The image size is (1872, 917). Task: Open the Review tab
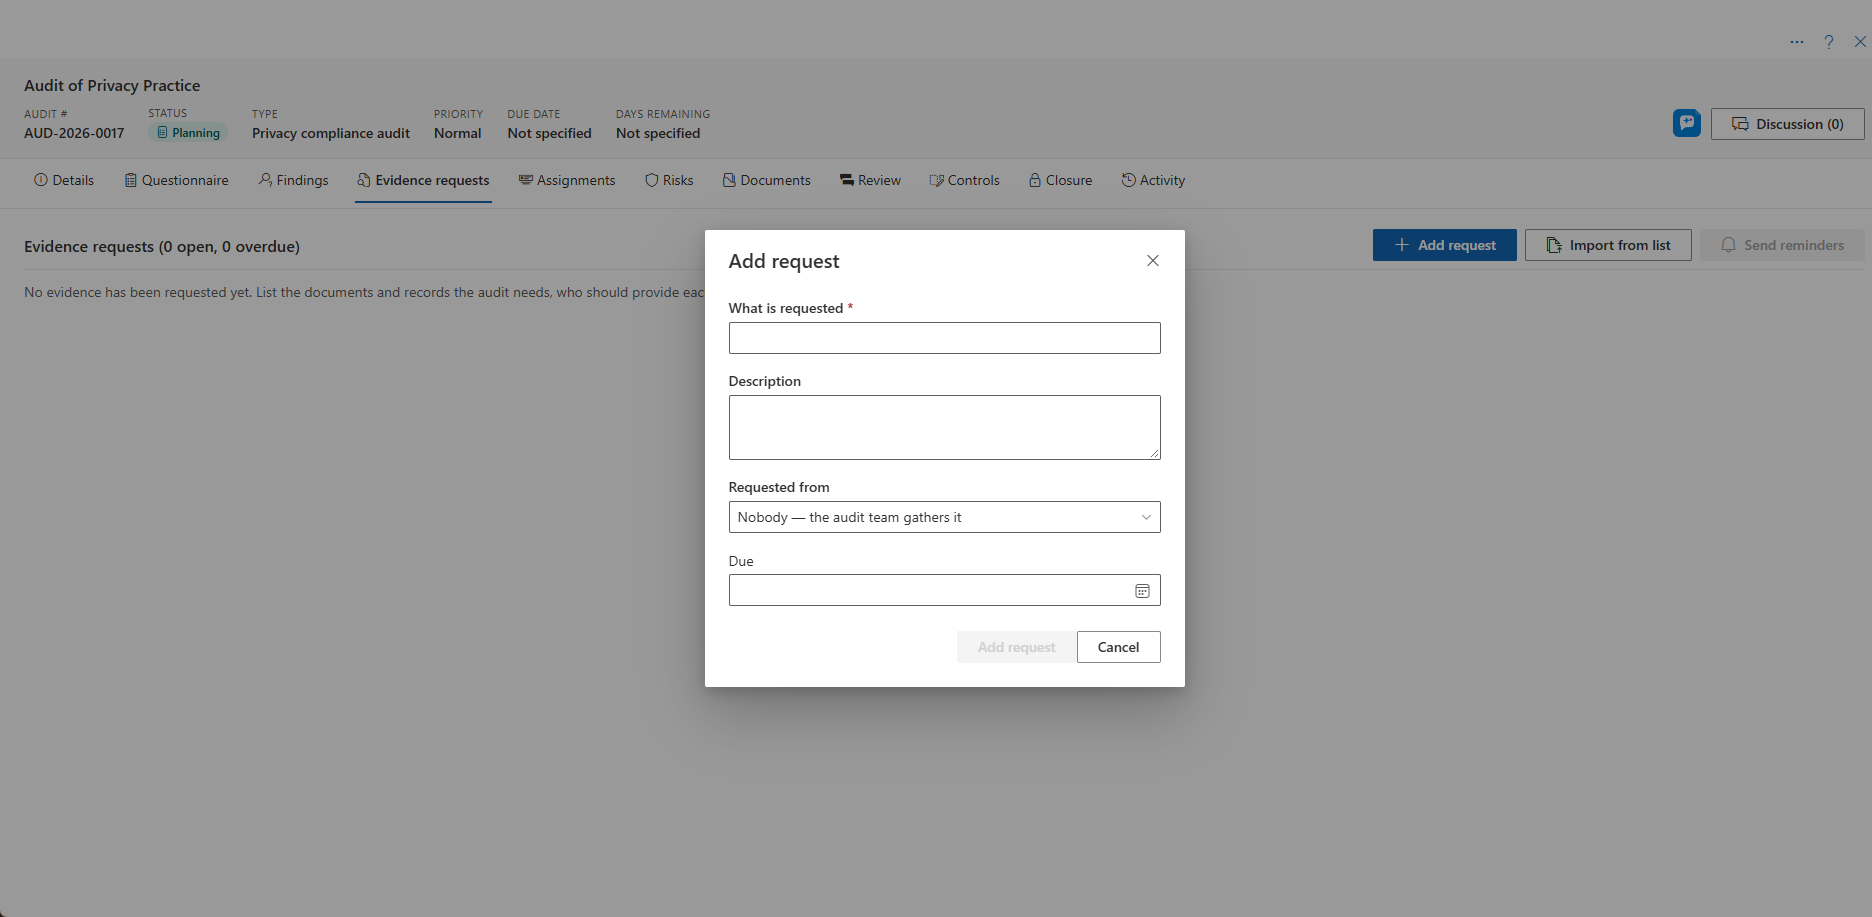tap(870, 180)
